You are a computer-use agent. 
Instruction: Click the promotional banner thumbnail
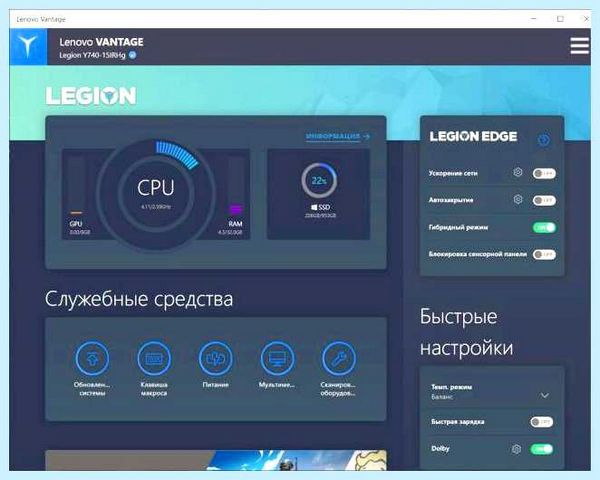pos(216,460)
